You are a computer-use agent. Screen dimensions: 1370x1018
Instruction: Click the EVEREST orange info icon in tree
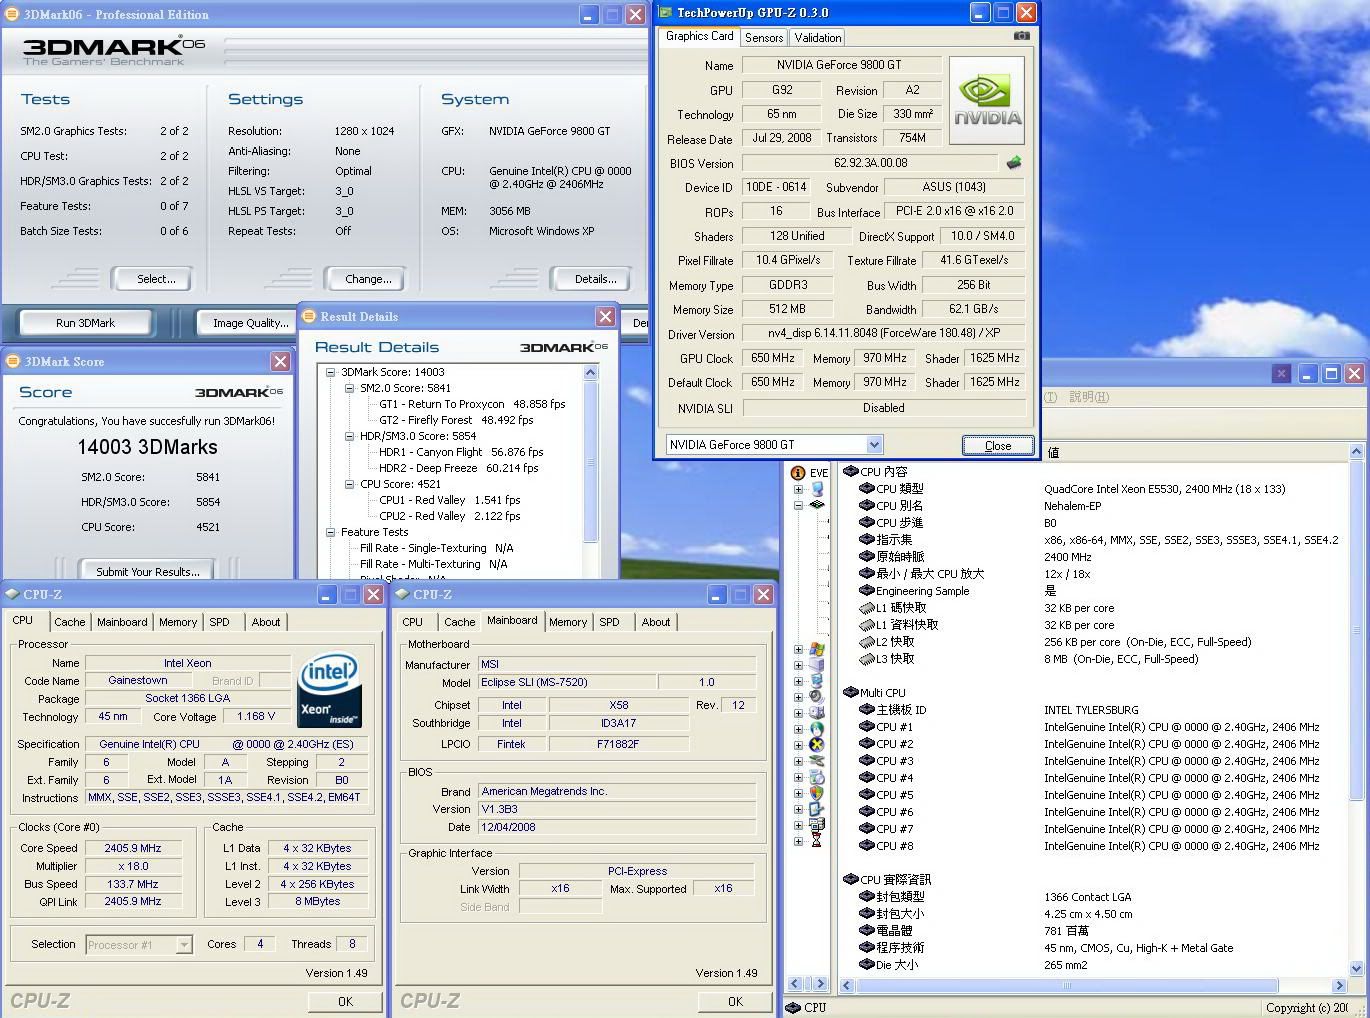pos(797,473)
